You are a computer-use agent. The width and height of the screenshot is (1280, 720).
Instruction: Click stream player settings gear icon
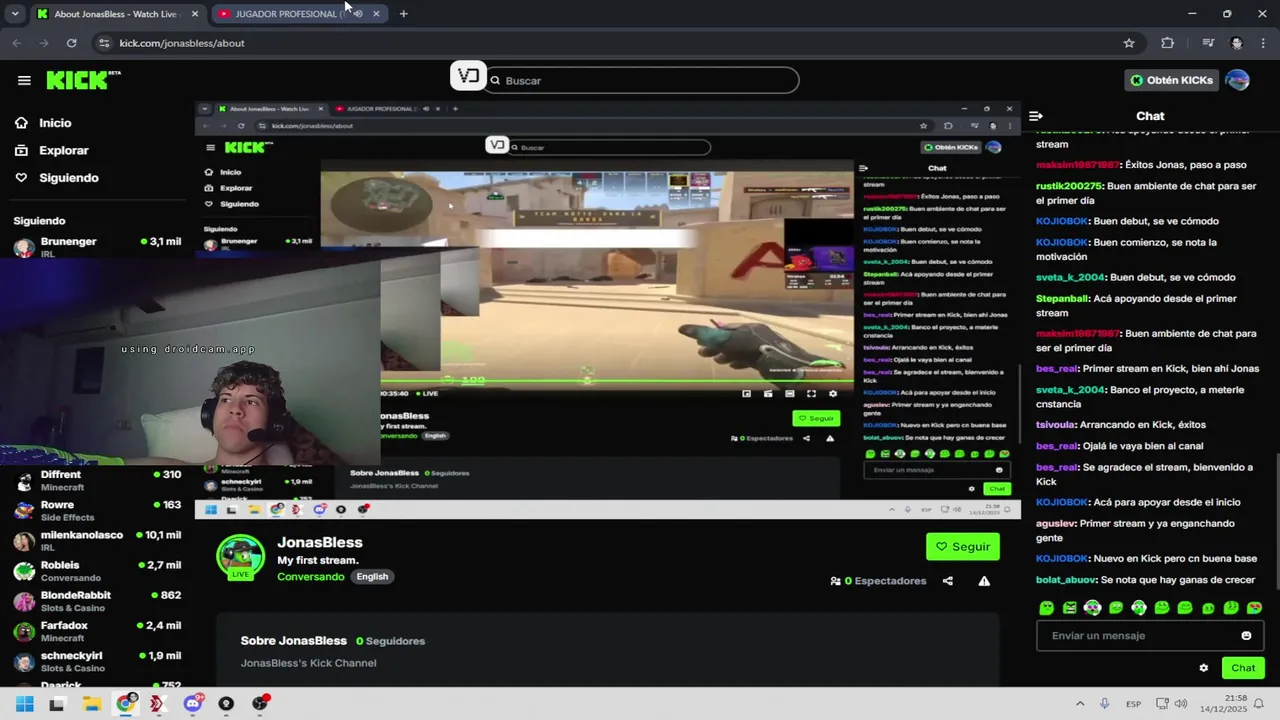pos(833,394)
